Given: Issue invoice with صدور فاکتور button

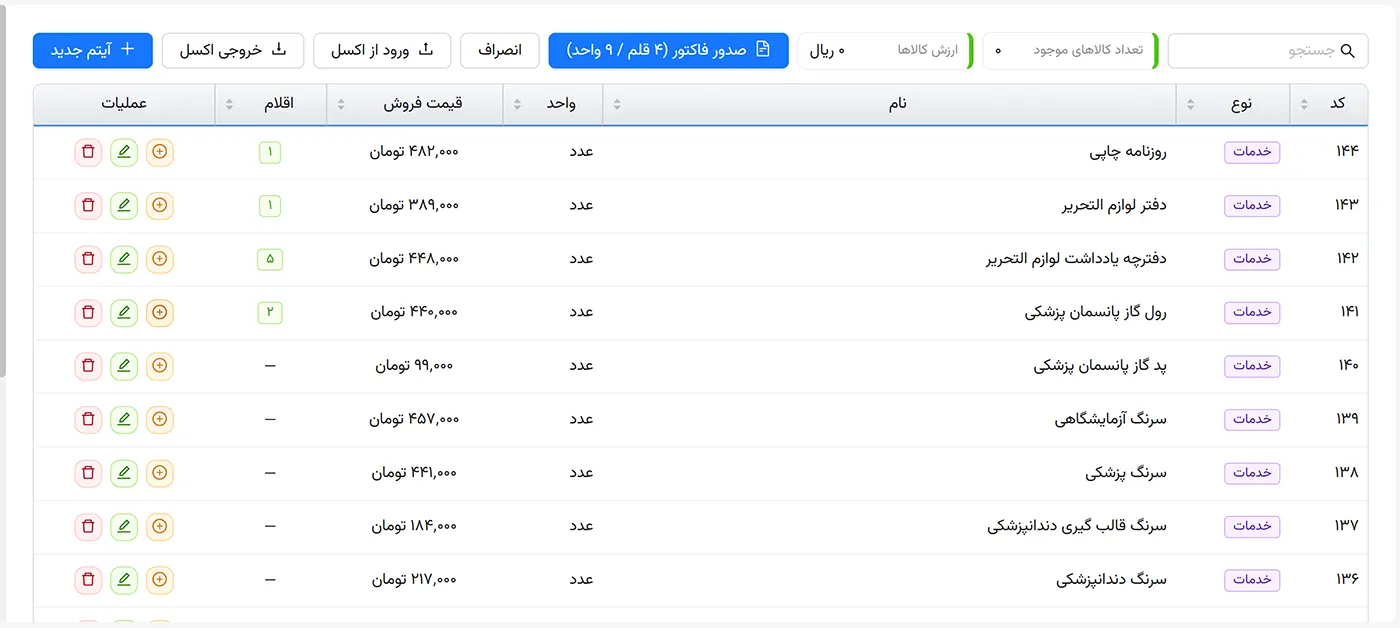Looking at the screenshot, I should coord(668,50).
